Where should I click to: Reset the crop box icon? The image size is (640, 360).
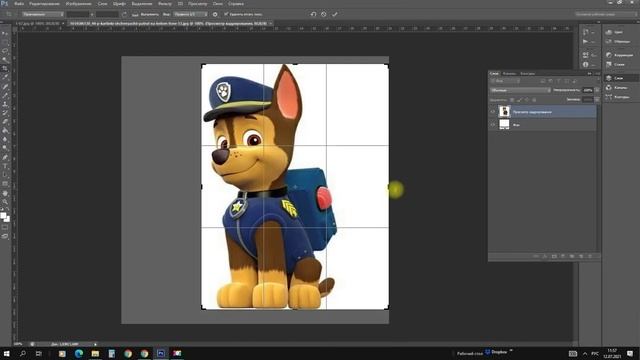tap(313, 14)
